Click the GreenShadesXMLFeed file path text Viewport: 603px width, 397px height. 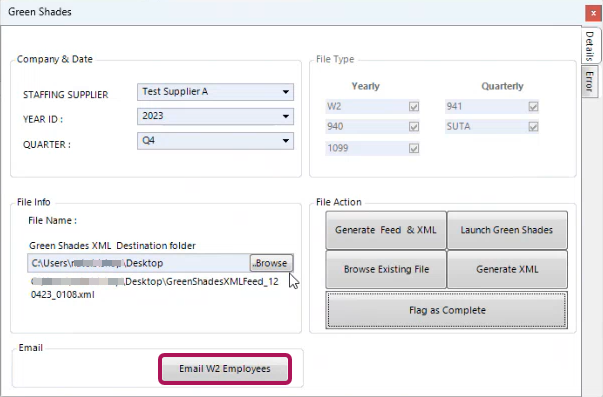(x=155, y=288)
